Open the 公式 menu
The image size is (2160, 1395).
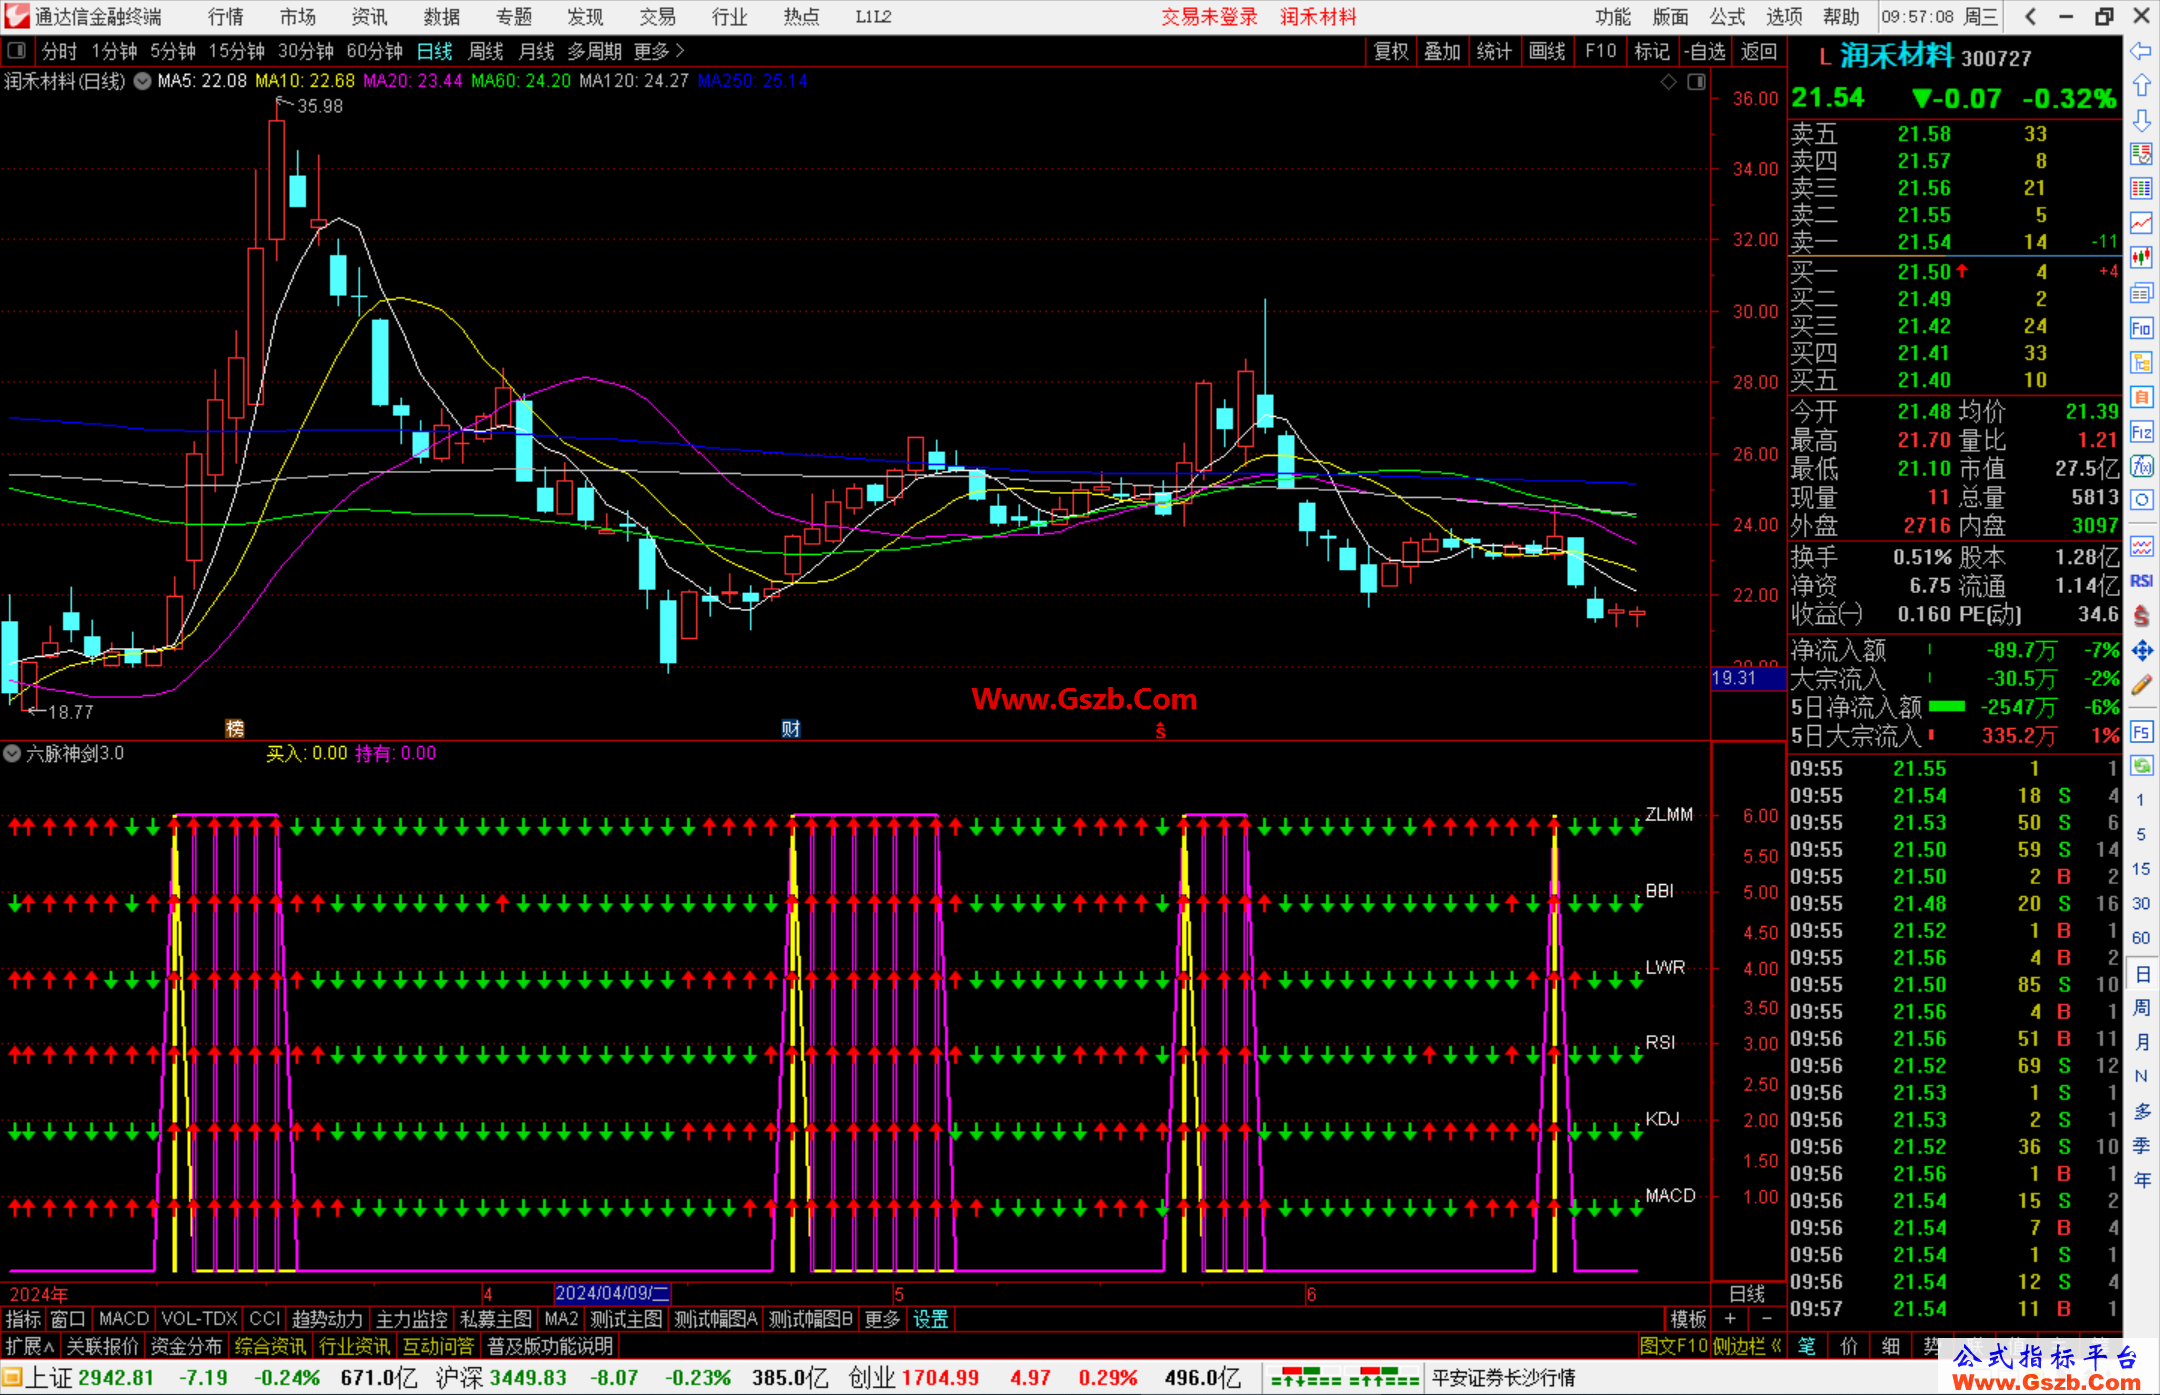pyautogui.click(x=1727, y=16)
